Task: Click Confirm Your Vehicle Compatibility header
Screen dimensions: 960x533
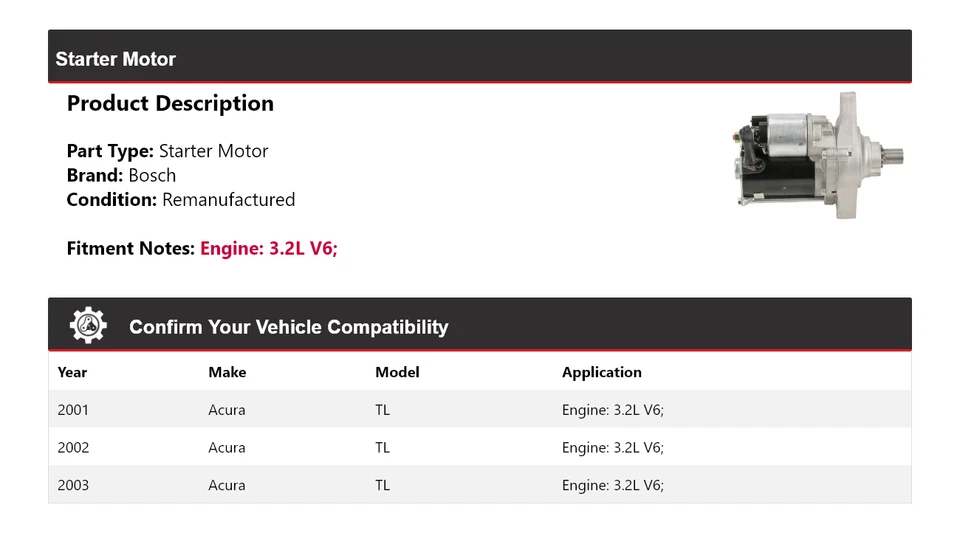Action: 288,327
